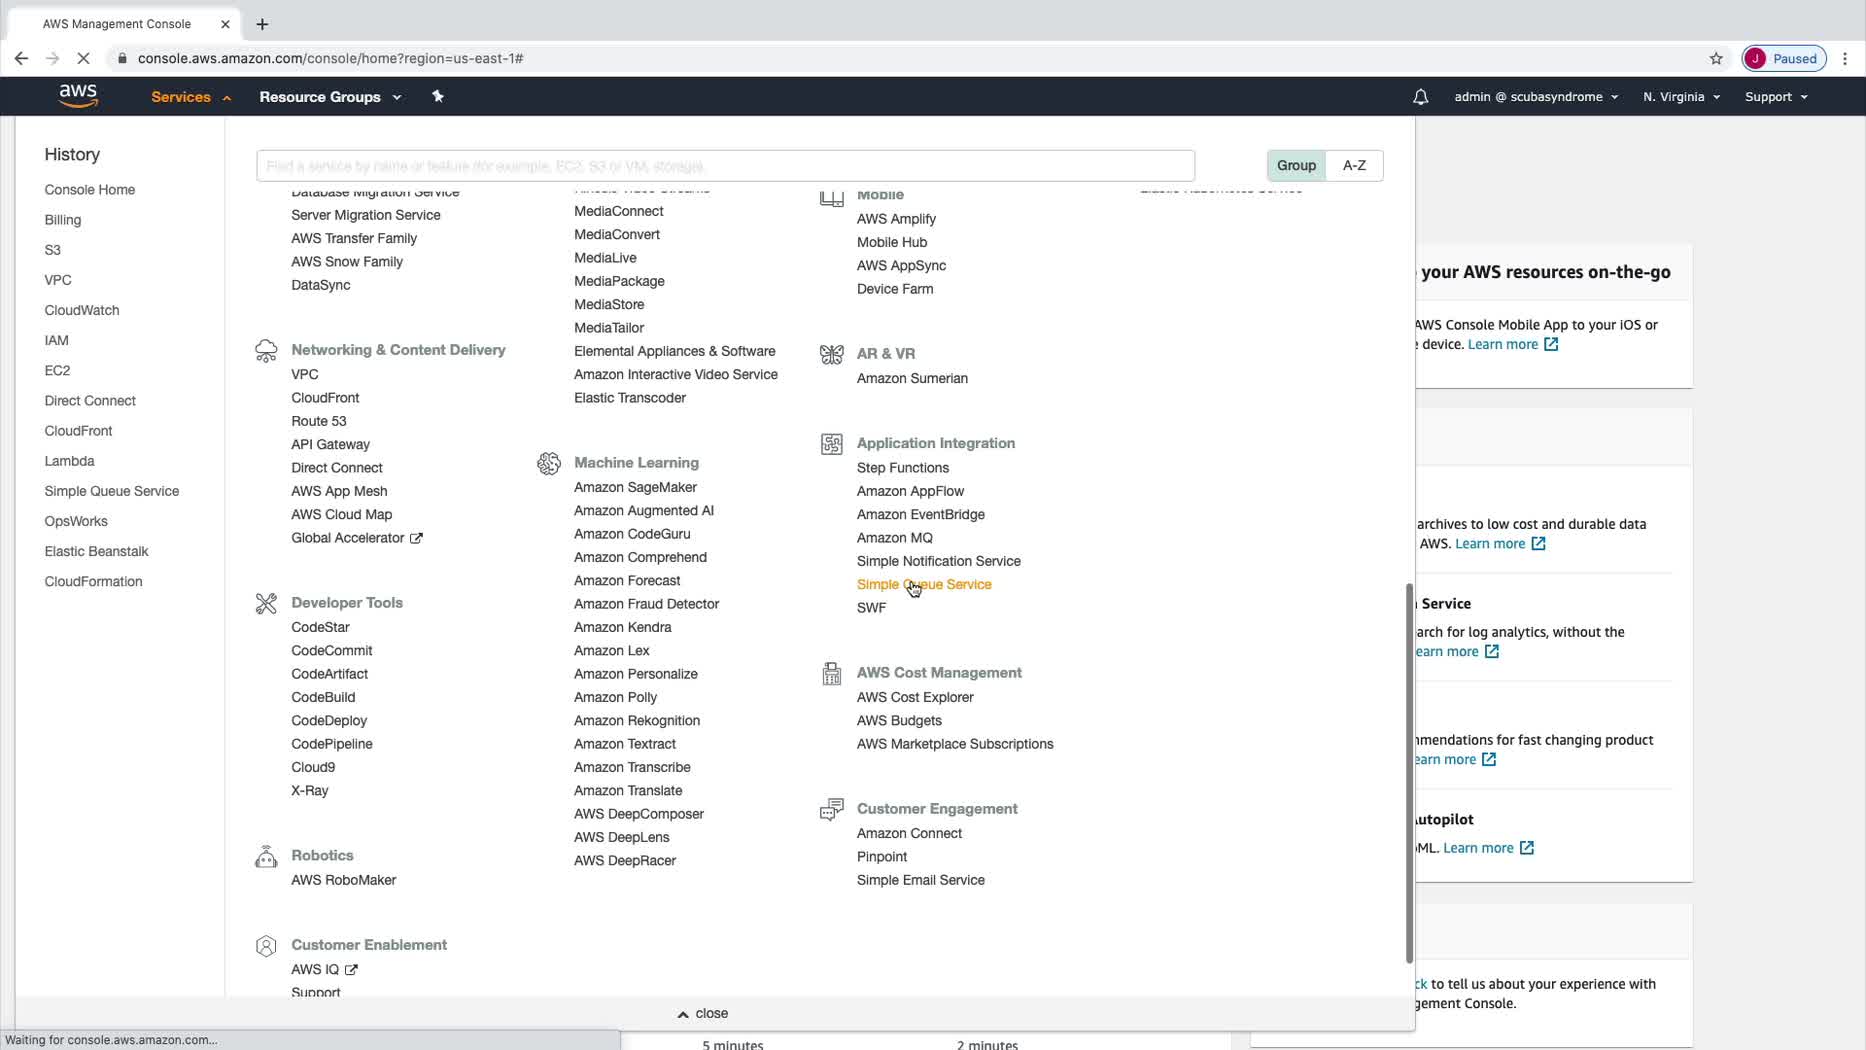Open AWS RoboMaker service
This screenshot has width=1866, height=1050.
344,880
